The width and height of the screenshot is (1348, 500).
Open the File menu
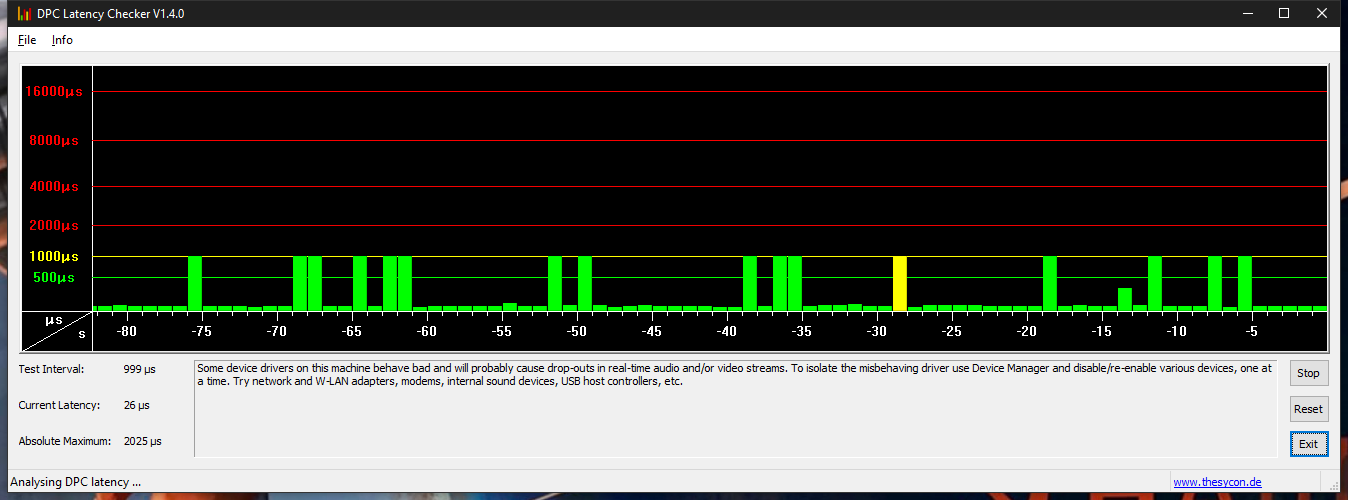(x=27, y=40)
